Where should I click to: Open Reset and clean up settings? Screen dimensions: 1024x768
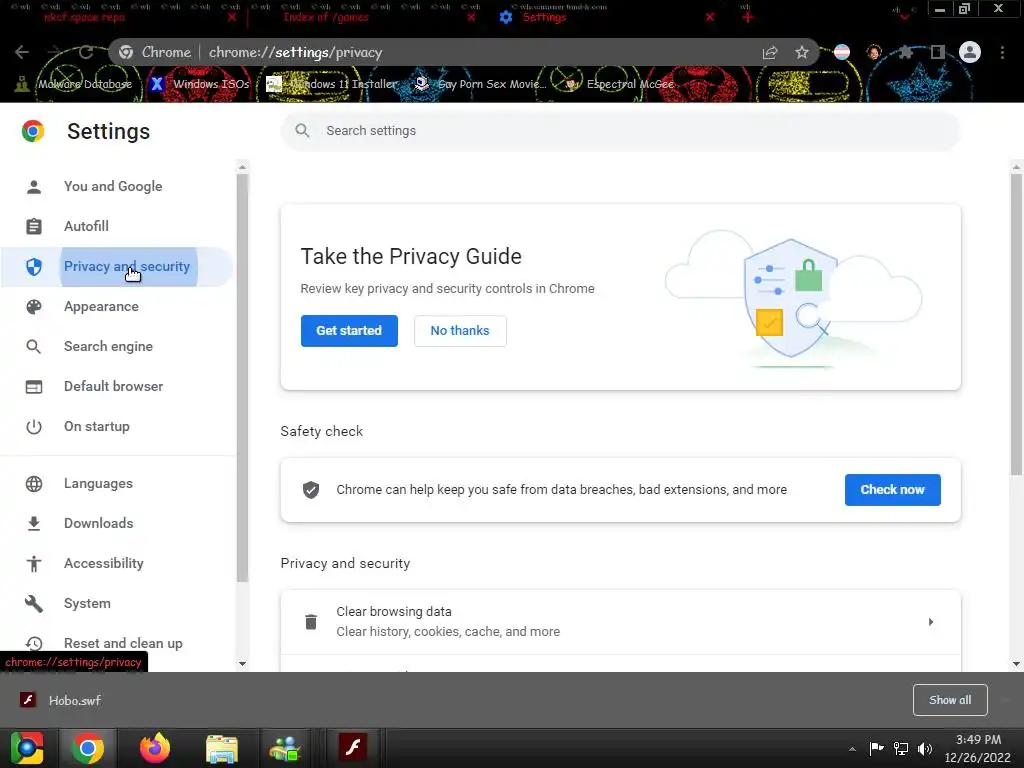click(x=123, y=643)
